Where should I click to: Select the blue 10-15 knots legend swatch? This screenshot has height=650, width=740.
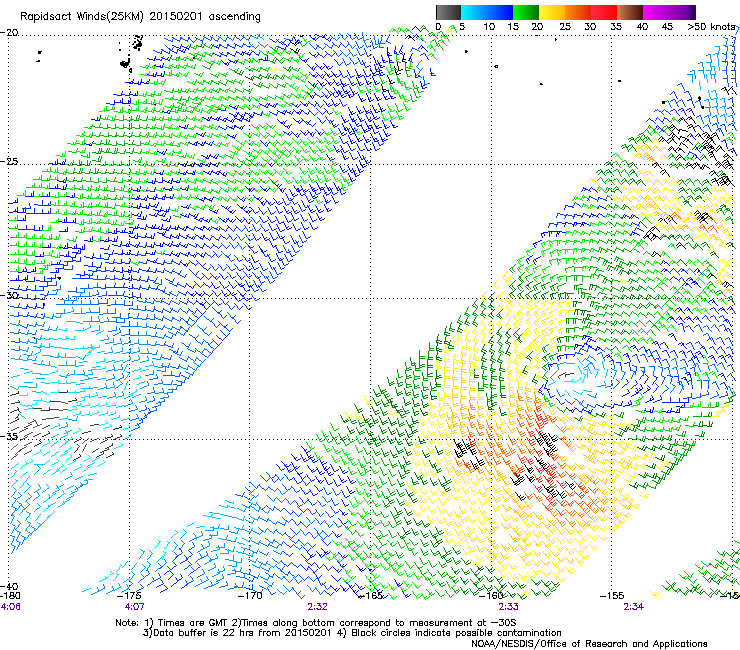[500, 12]
